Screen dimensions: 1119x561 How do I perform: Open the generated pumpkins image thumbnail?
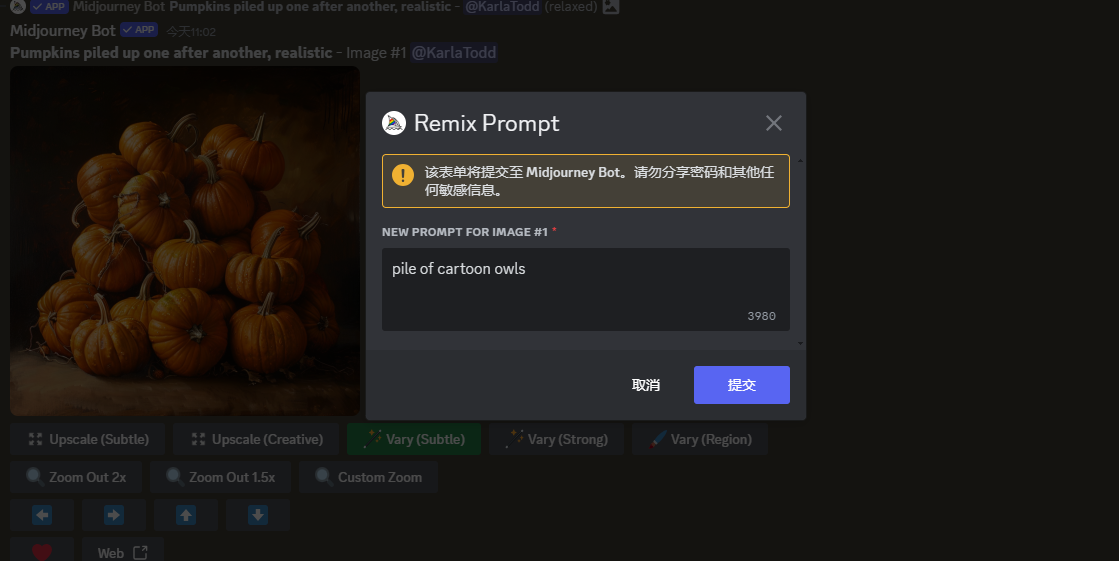coord(185,241)
